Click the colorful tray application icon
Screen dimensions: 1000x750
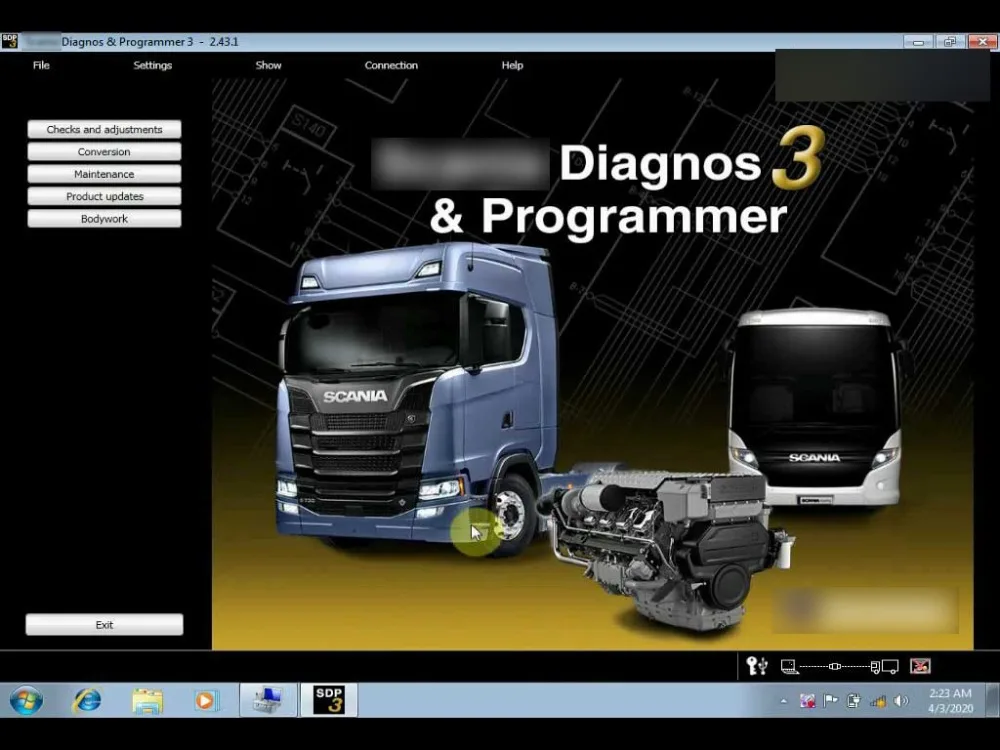click(807, 702)
